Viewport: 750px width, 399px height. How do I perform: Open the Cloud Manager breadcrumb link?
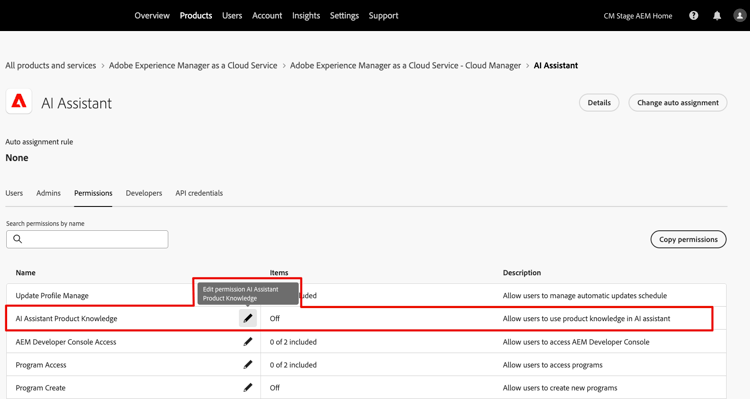(x=405, y=66)
